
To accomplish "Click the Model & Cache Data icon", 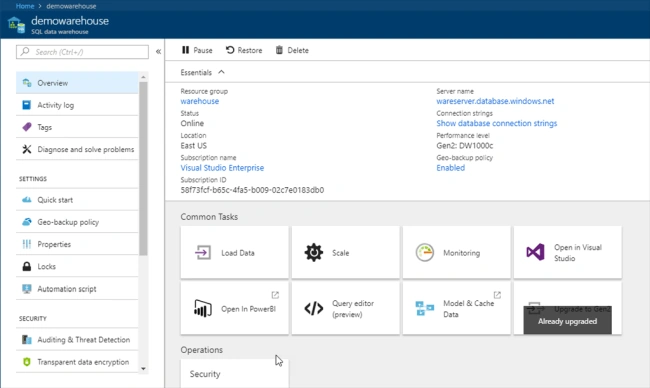I will point(424,308).
